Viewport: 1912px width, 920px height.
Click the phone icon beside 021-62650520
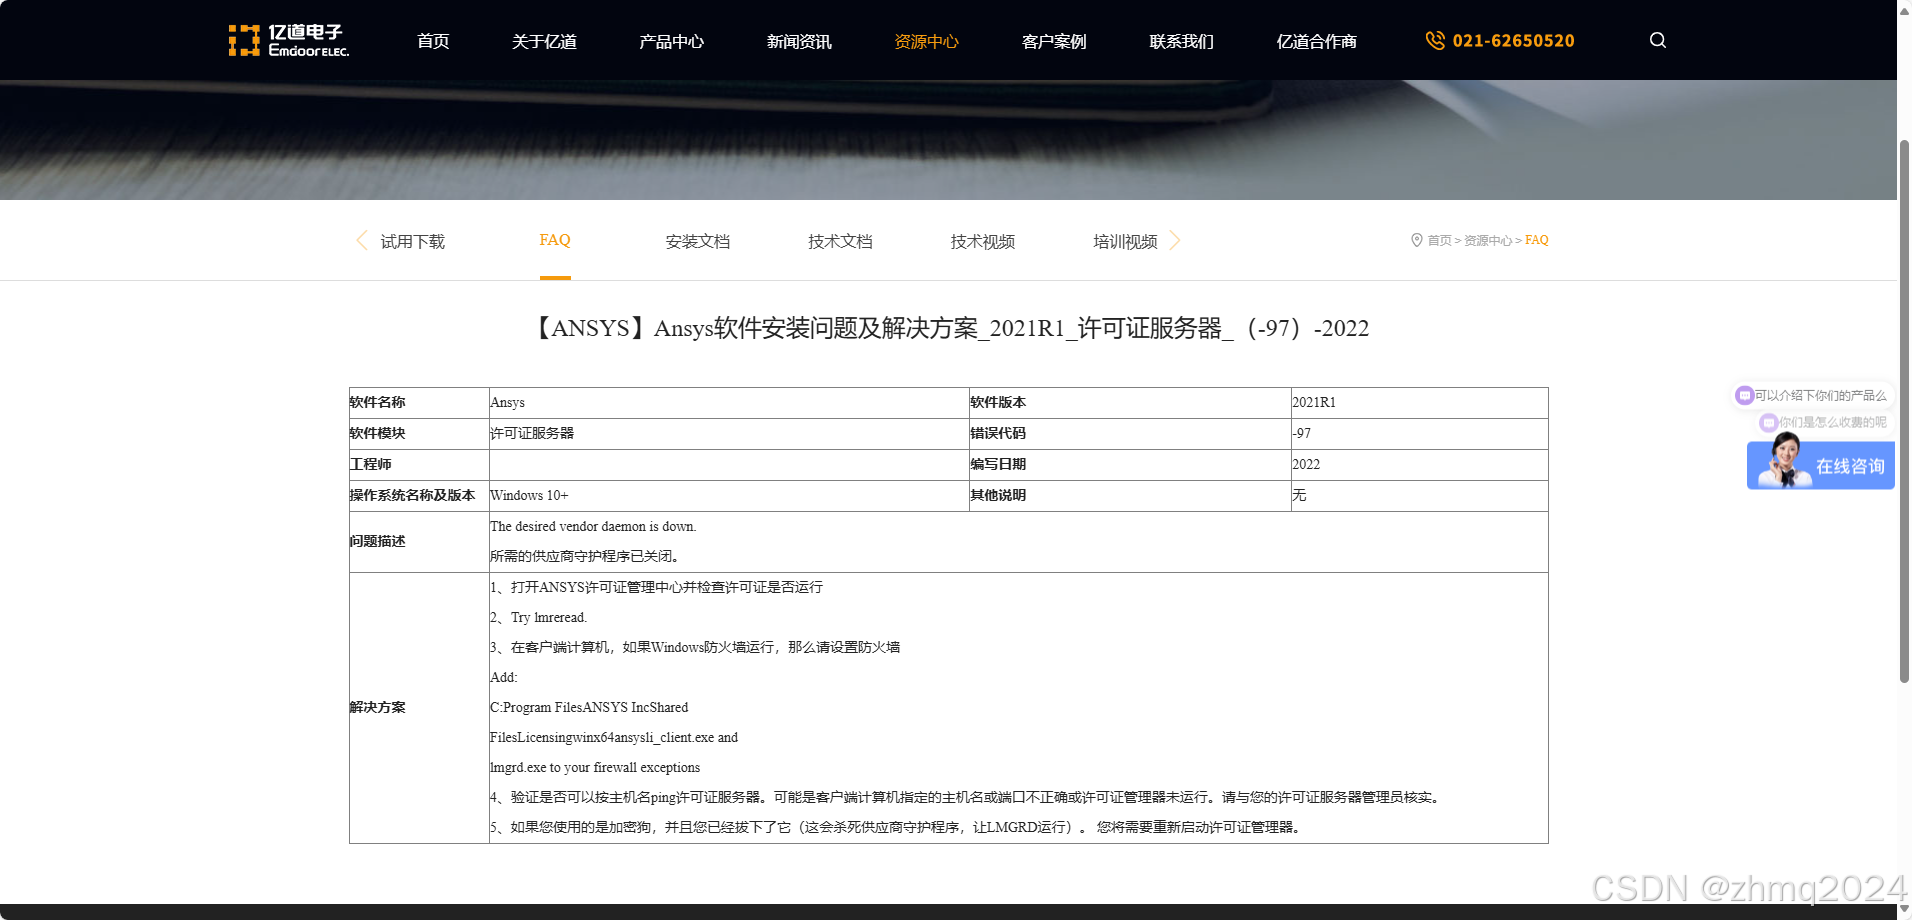(1435, 40)
